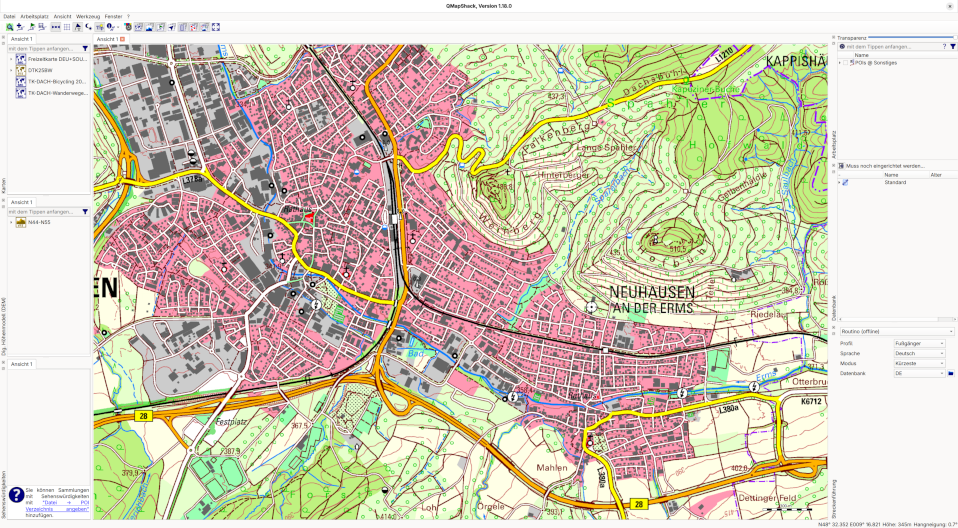Click the magnifier search icon in toolbar
Viewport: 958px width, 528px height.
[9, 27]
